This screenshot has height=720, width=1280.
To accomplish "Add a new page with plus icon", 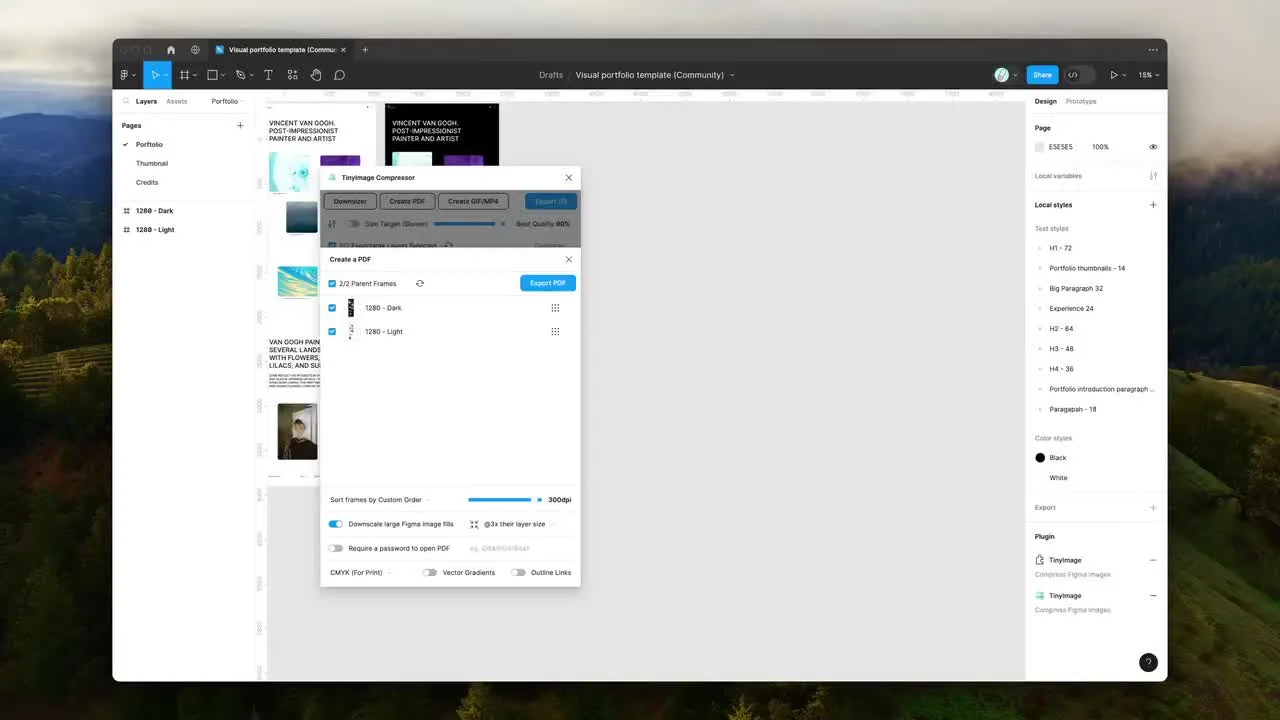I will pyautogui.click(x=240, y=126).
